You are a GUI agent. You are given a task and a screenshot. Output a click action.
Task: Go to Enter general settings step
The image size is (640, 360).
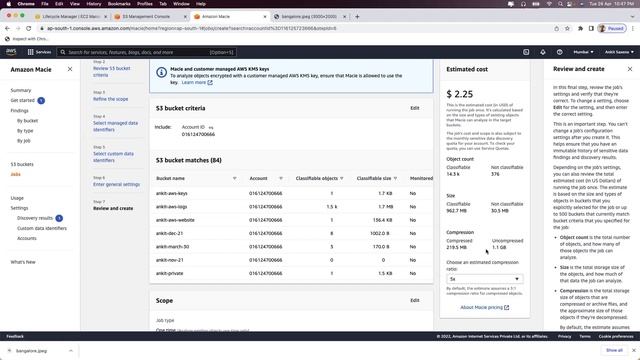(116, 184)
